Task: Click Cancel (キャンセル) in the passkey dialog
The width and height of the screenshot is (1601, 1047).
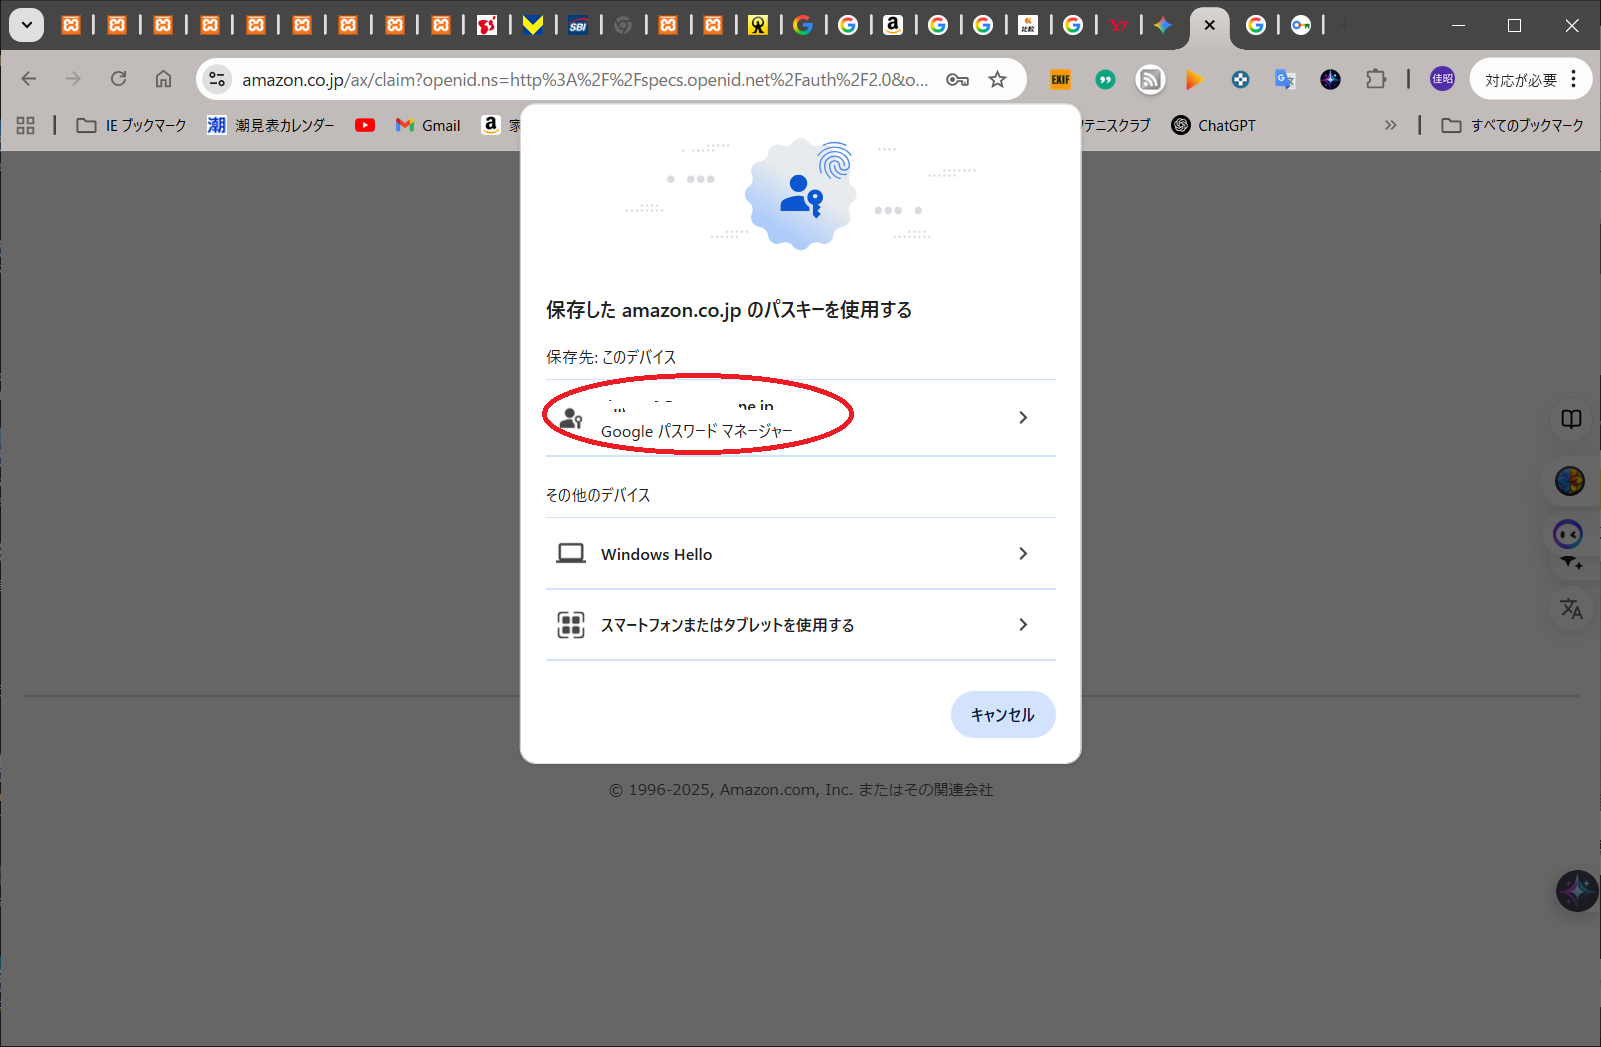Action: tap(1002, 714)
